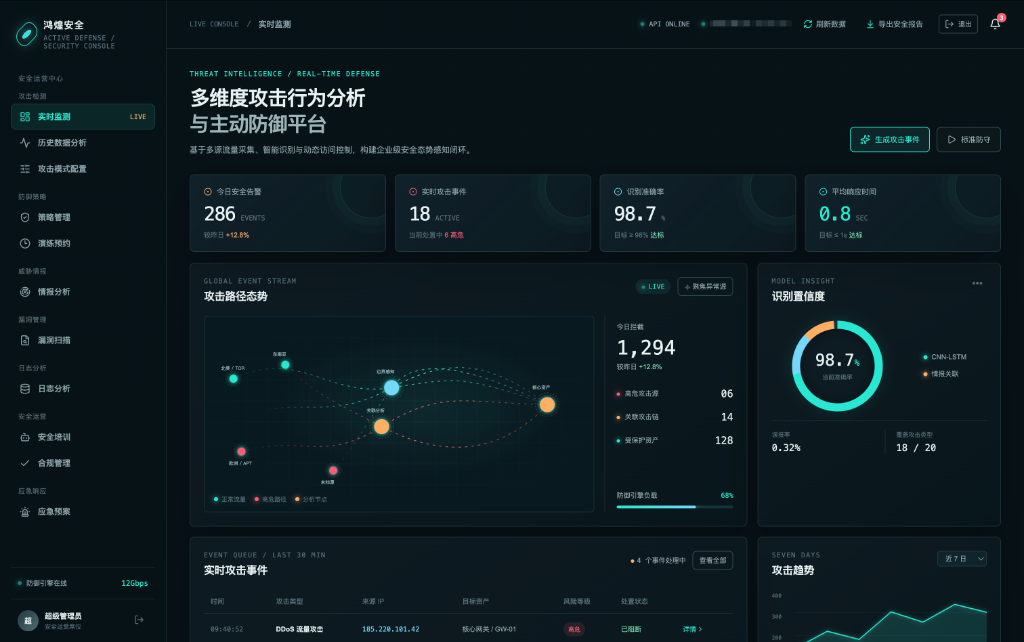Click the 标准防守 button
1024x642 pixels.
pos(968,139)
